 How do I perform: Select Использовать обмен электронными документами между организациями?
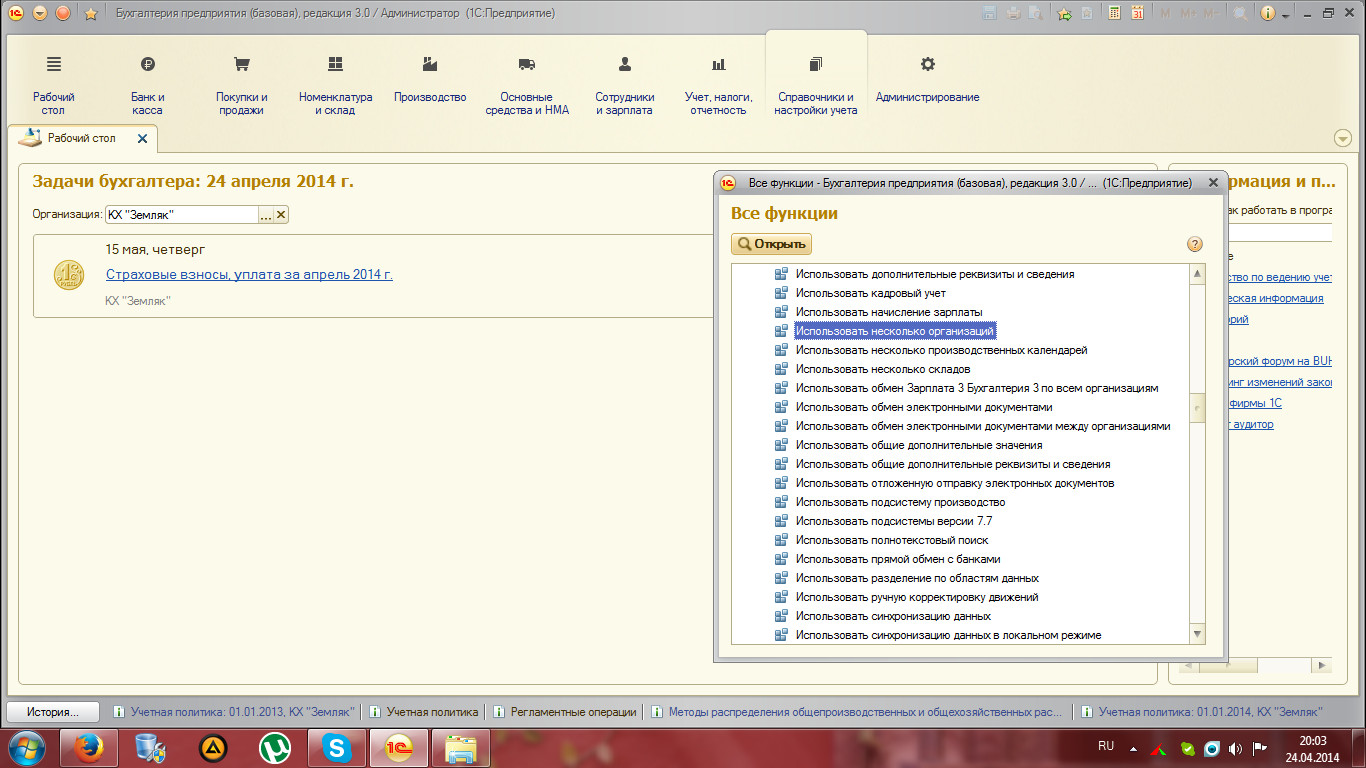click(x=983, y=426)
